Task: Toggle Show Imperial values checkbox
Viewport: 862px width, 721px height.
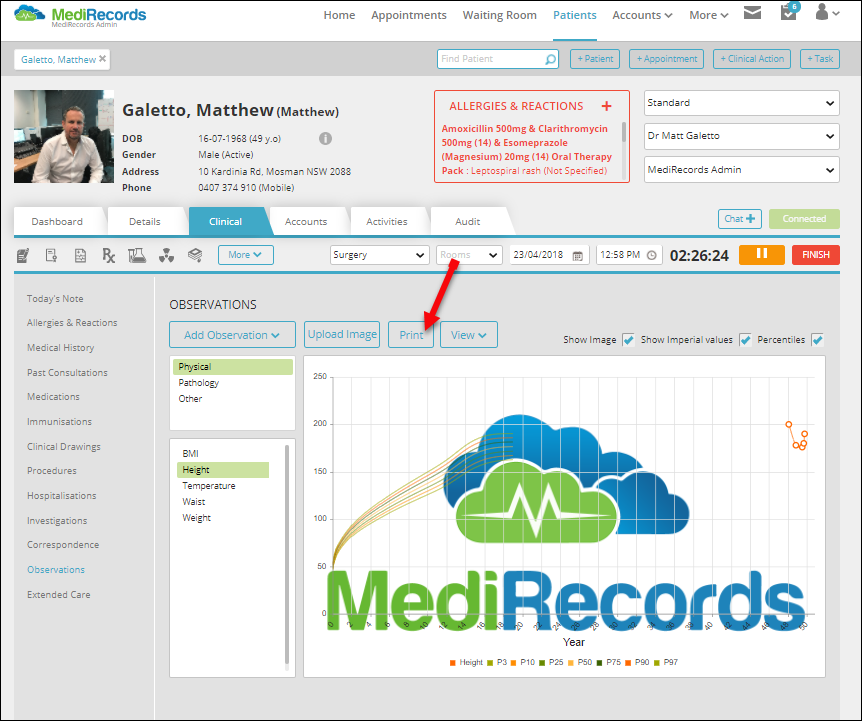Action: [745, 340]
